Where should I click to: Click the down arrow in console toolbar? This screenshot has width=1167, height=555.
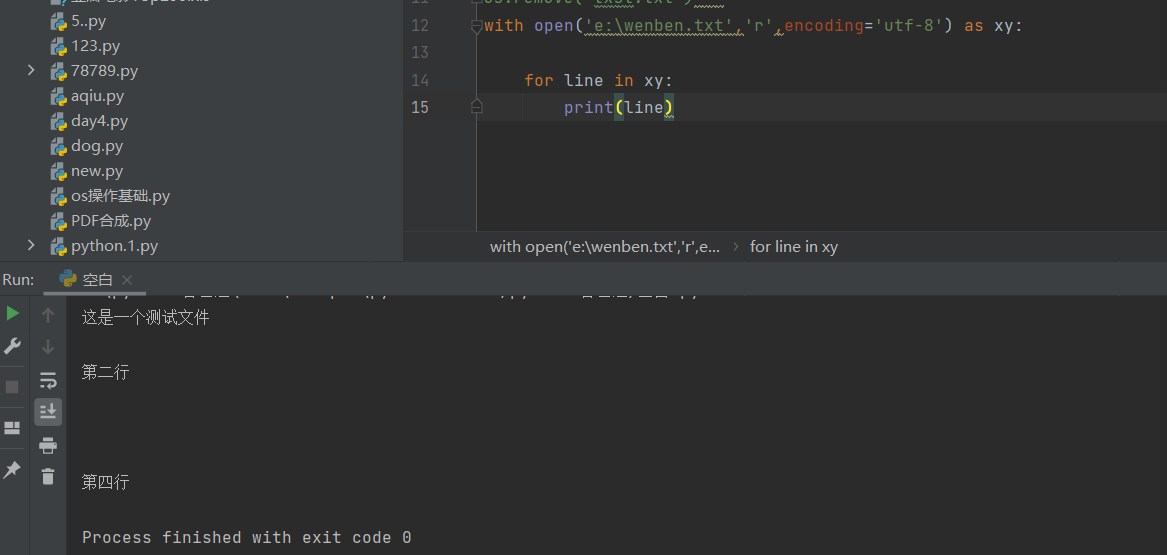click(48, 347)
